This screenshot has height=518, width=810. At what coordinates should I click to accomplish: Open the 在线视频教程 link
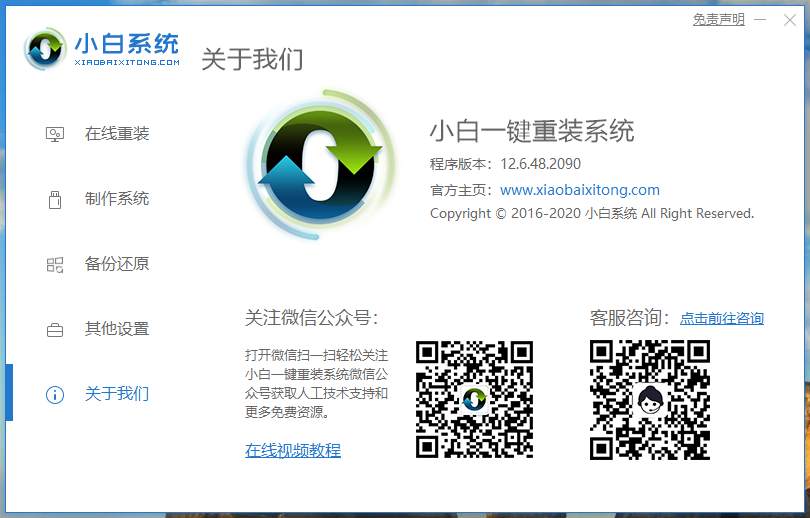click(x=293, y=450)
